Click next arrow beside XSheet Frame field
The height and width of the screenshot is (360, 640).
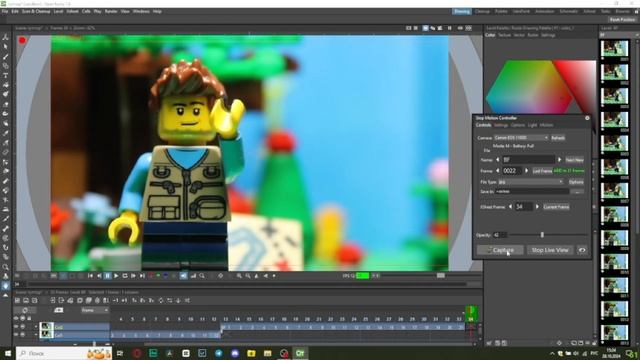point(537,207)
